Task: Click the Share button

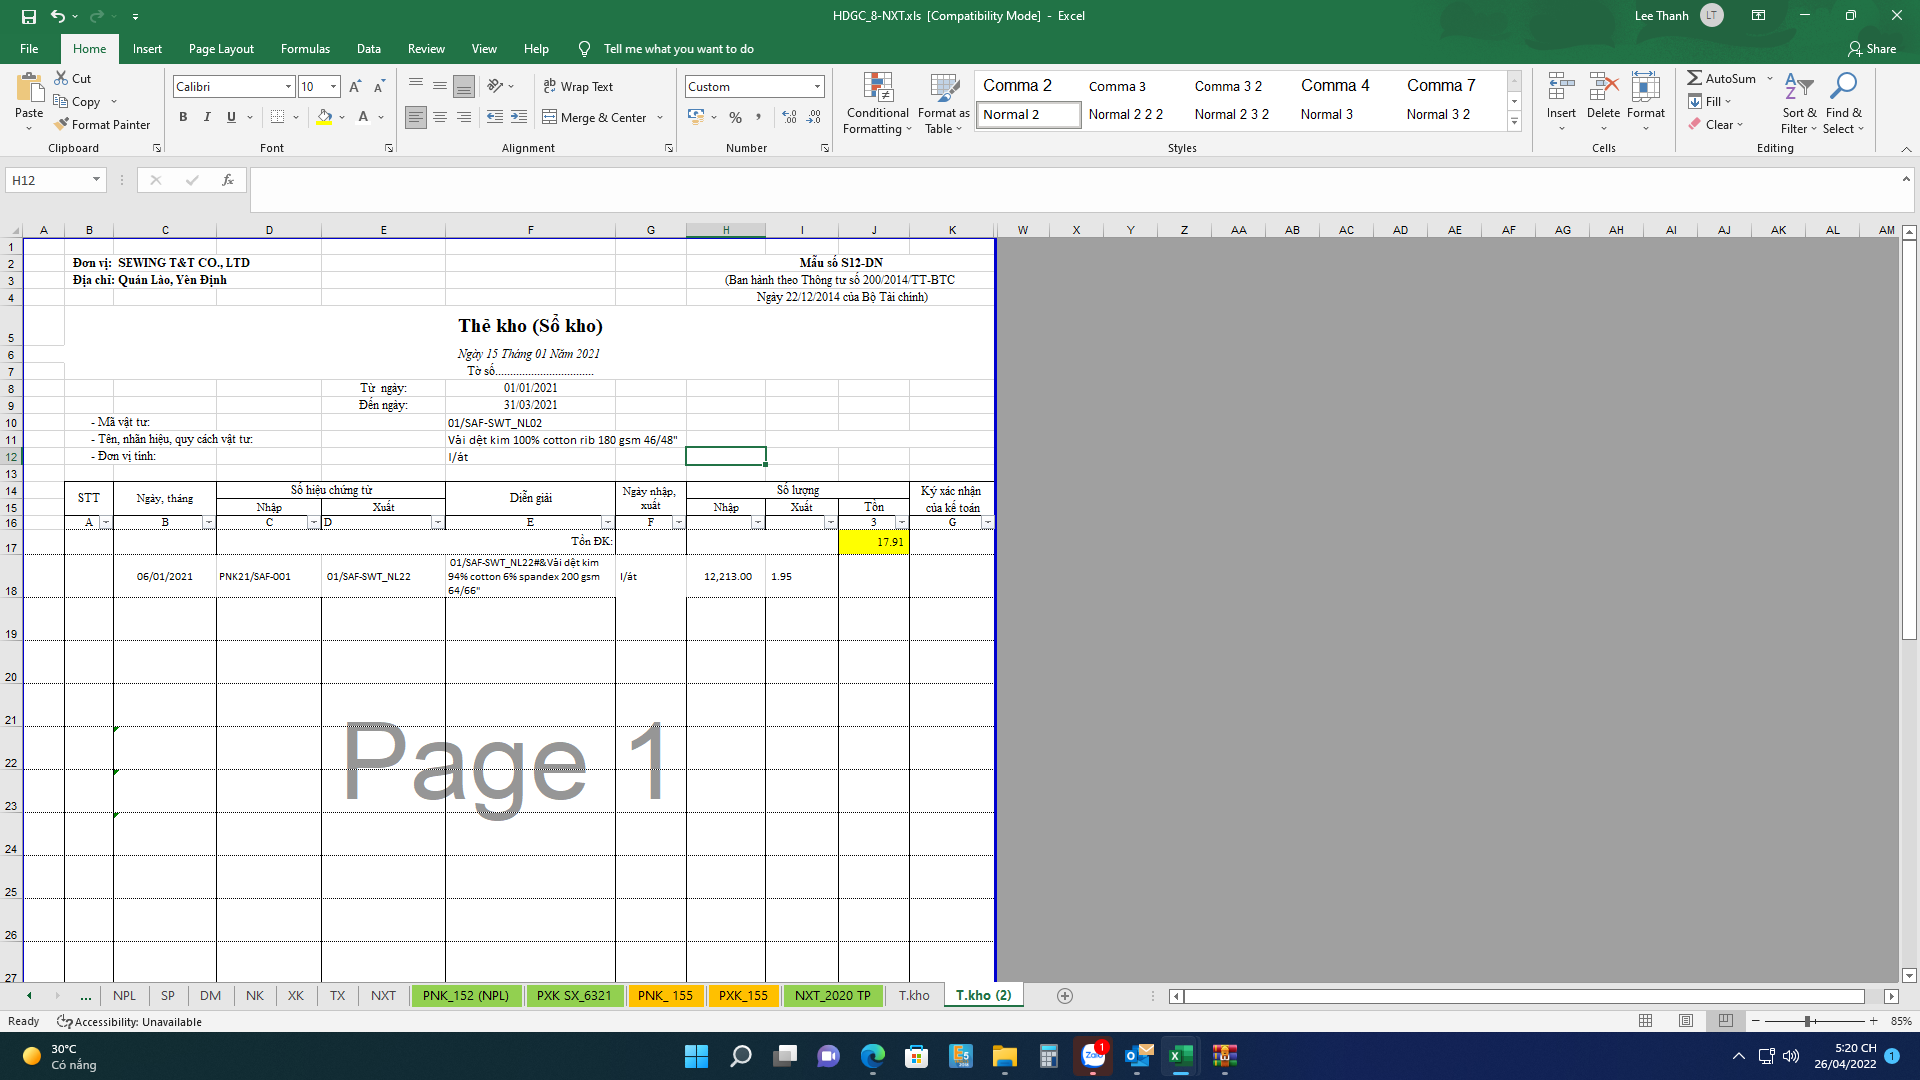Action: pos(1872,49)
